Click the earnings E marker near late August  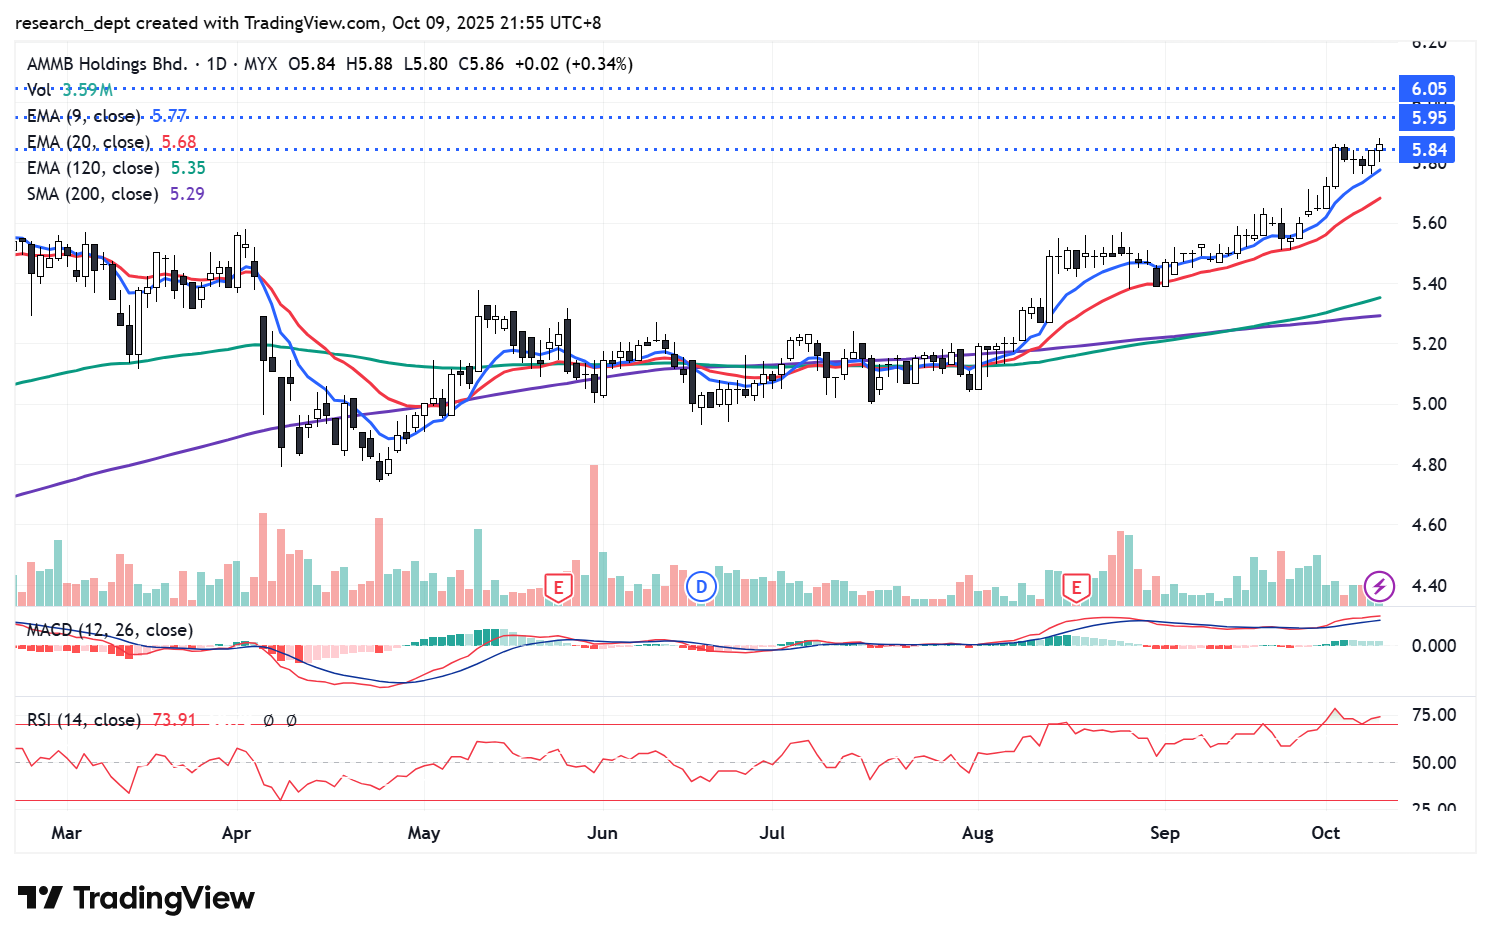[1076, 587]
